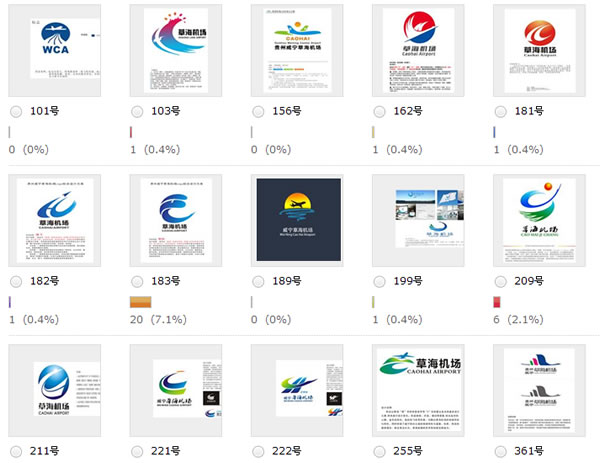Screen dimensions: 600x463
Task: Choose the 183号 voting option
Action: (x=137, y=282)
